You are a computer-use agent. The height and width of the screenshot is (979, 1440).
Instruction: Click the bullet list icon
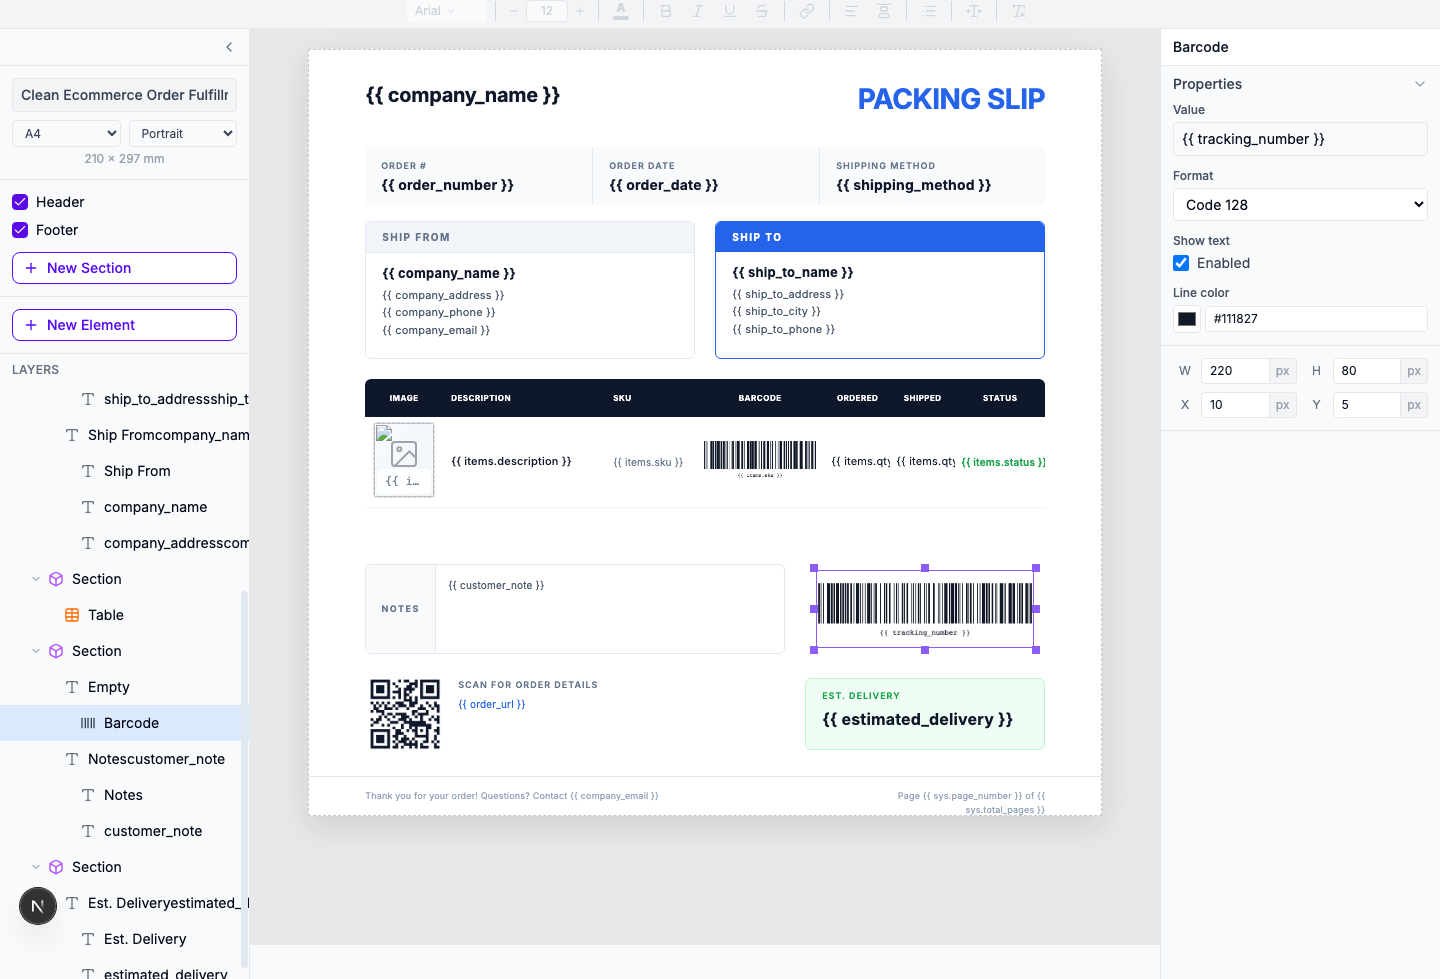(x=929, y=11)
